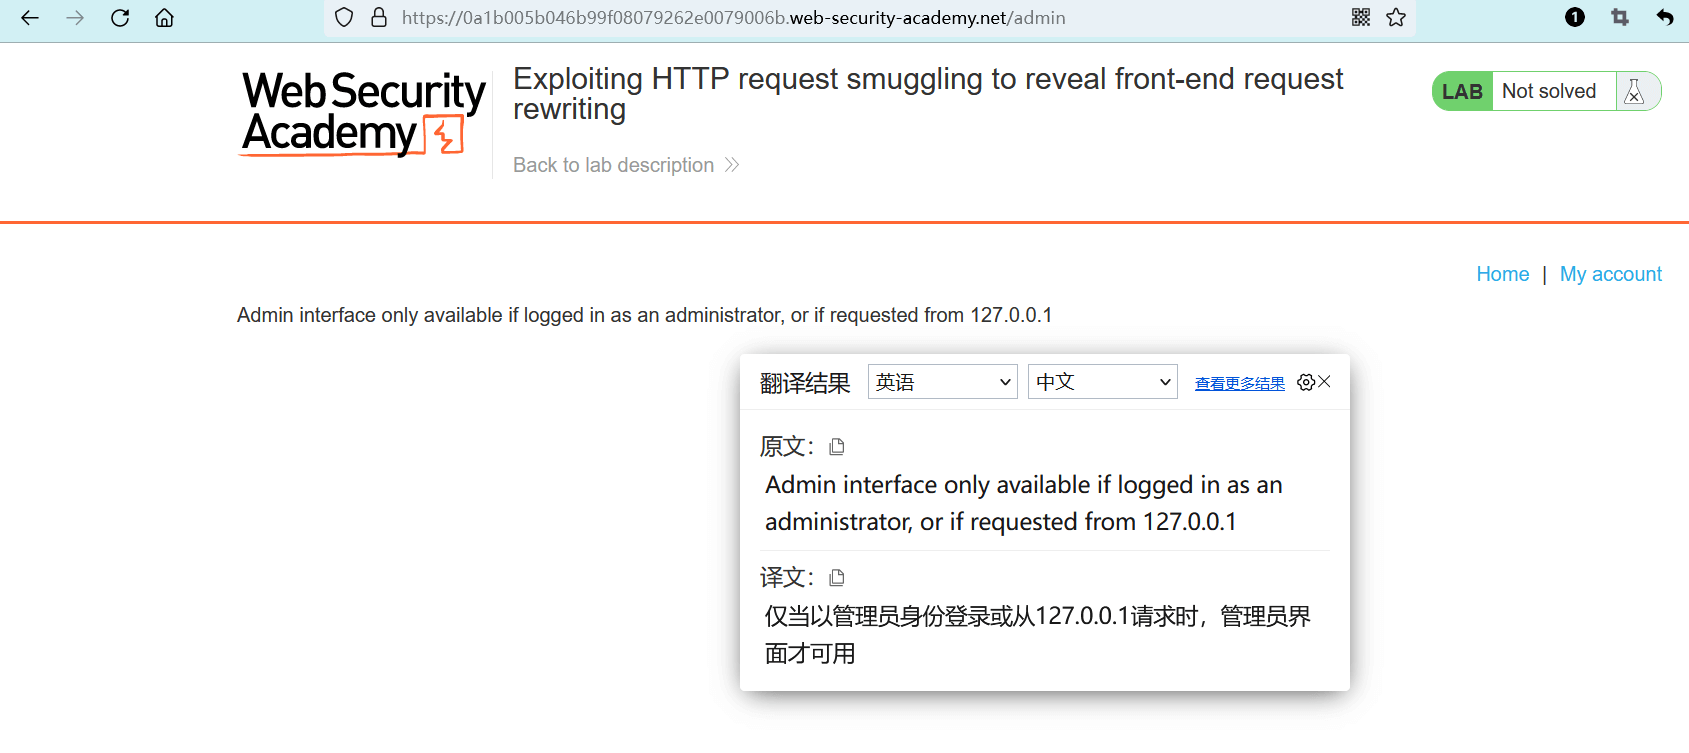View more translation results link
The image size is (1689, 753).
1240,383
